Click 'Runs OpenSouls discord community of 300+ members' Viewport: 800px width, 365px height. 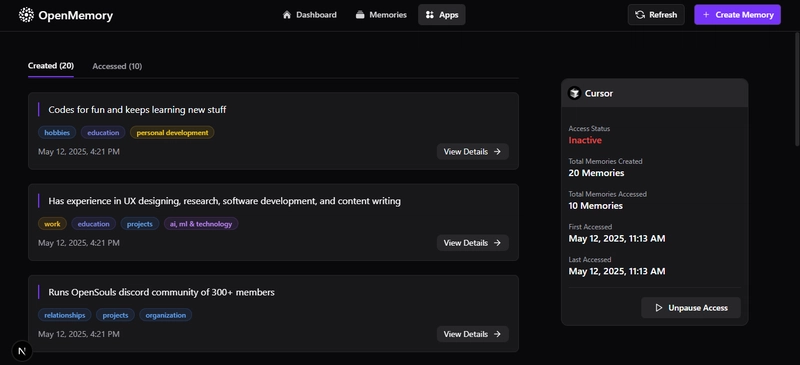pyautogui.click(x=162, y=293)
